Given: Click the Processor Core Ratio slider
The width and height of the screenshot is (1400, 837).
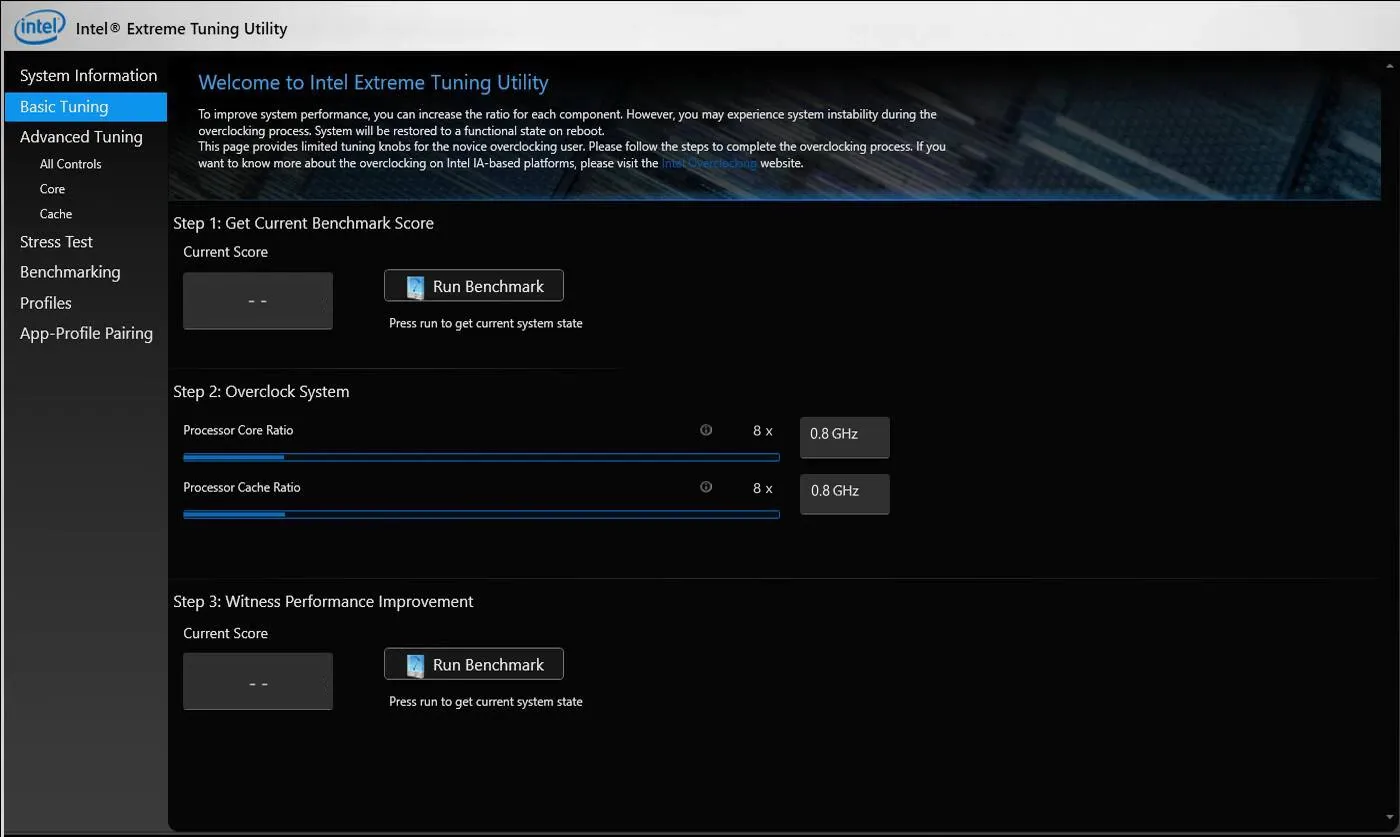Looking at the screenshot, I should pos(481,457).
